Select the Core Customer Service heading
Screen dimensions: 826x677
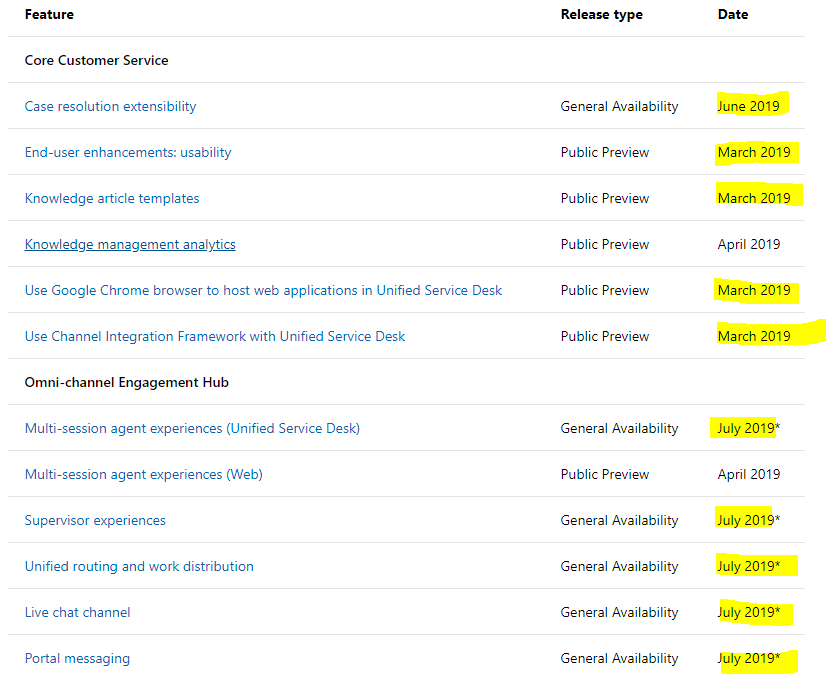96,61
